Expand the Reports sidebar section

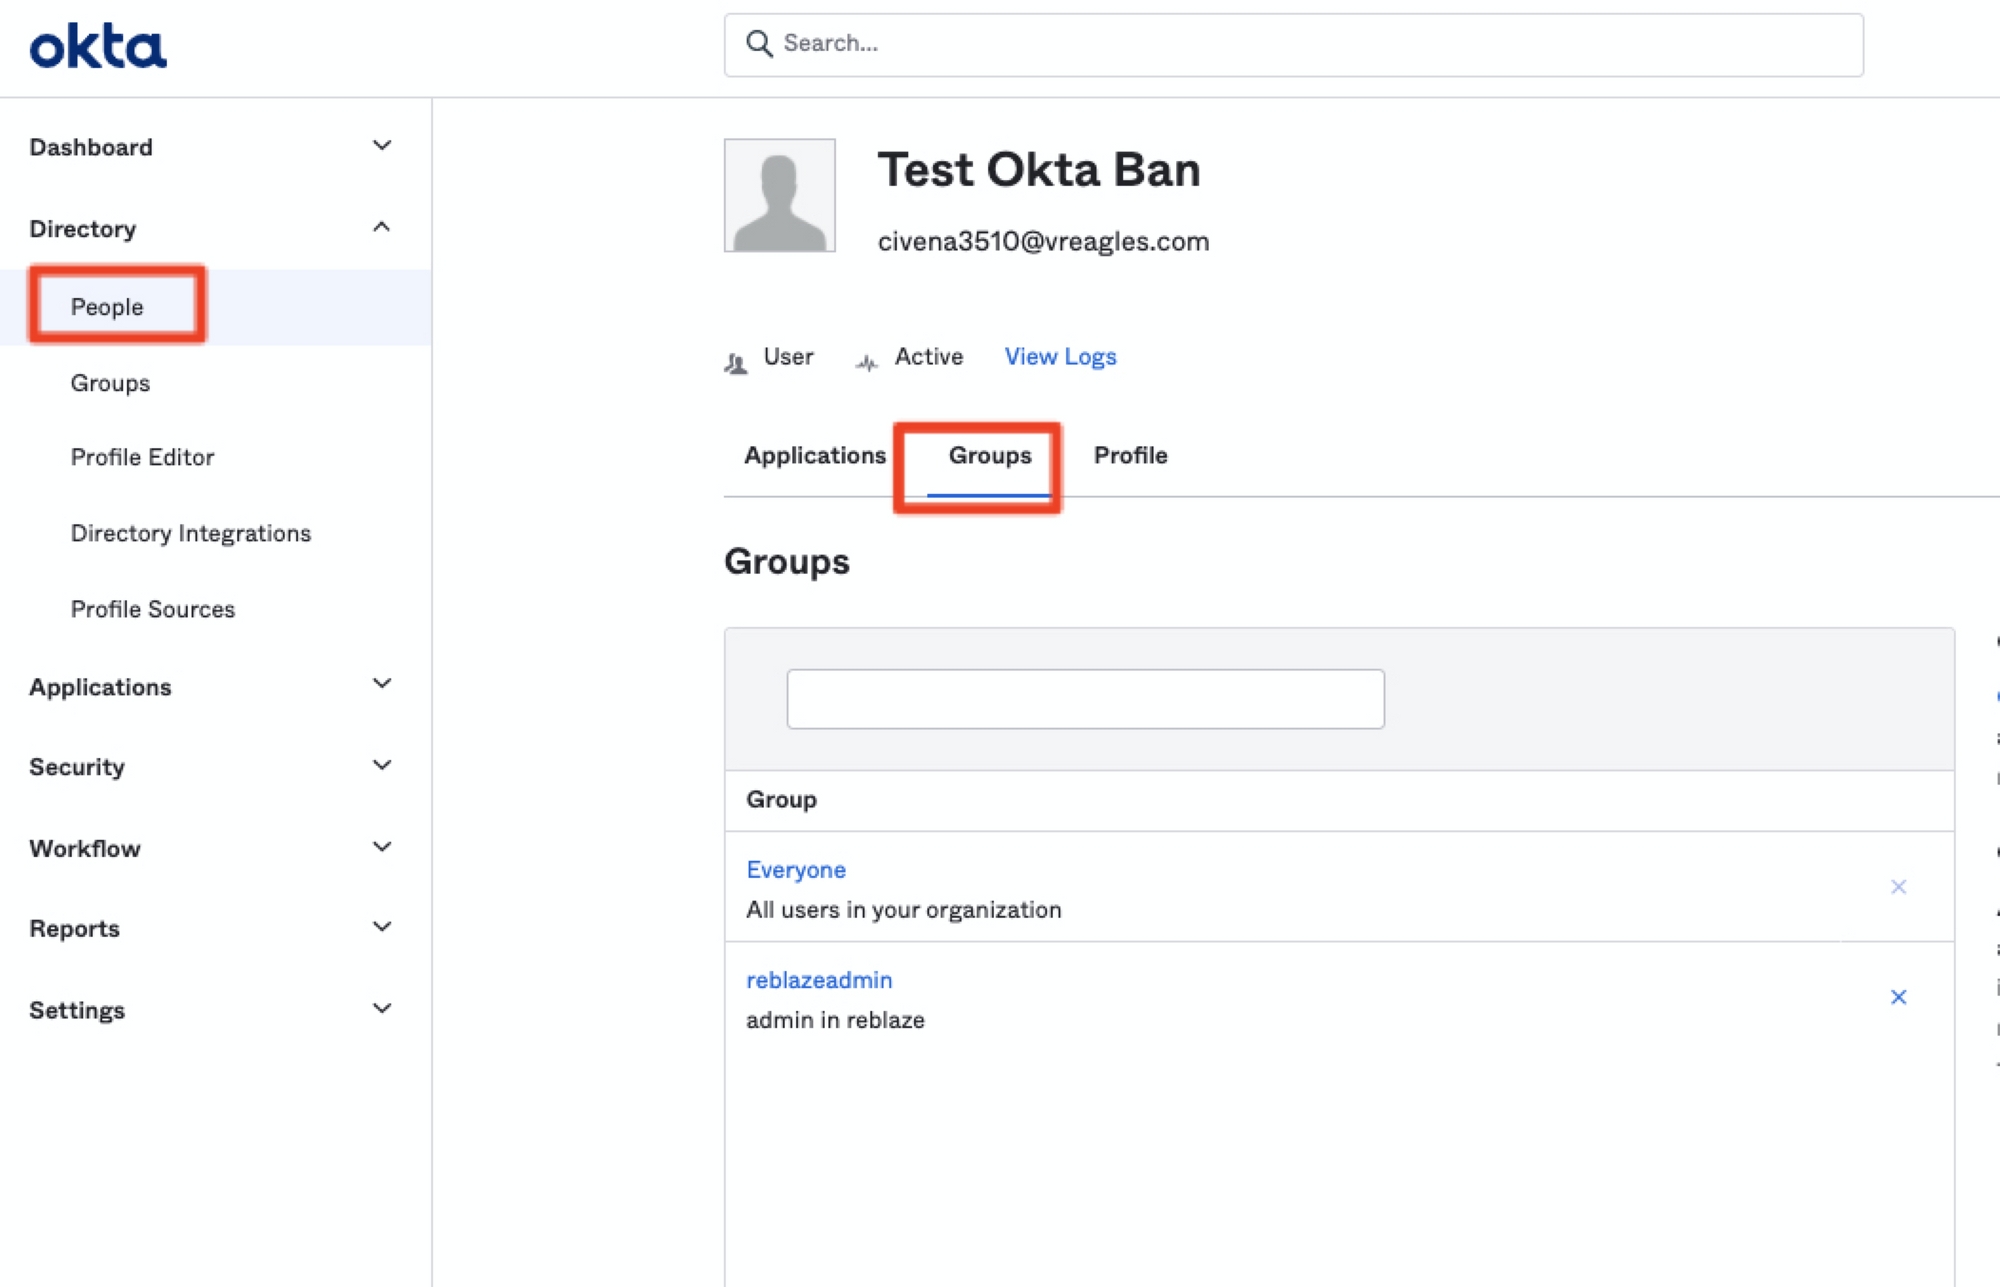click(381, 927)
